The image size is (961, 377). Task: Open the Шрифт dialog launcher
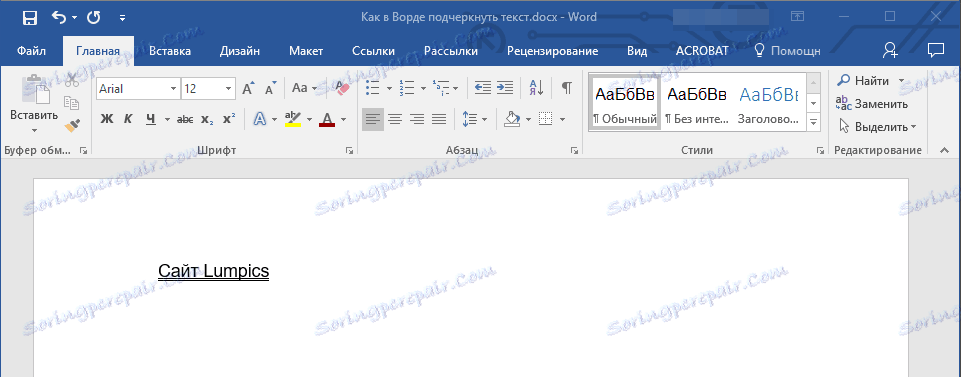tap(349, 150)
